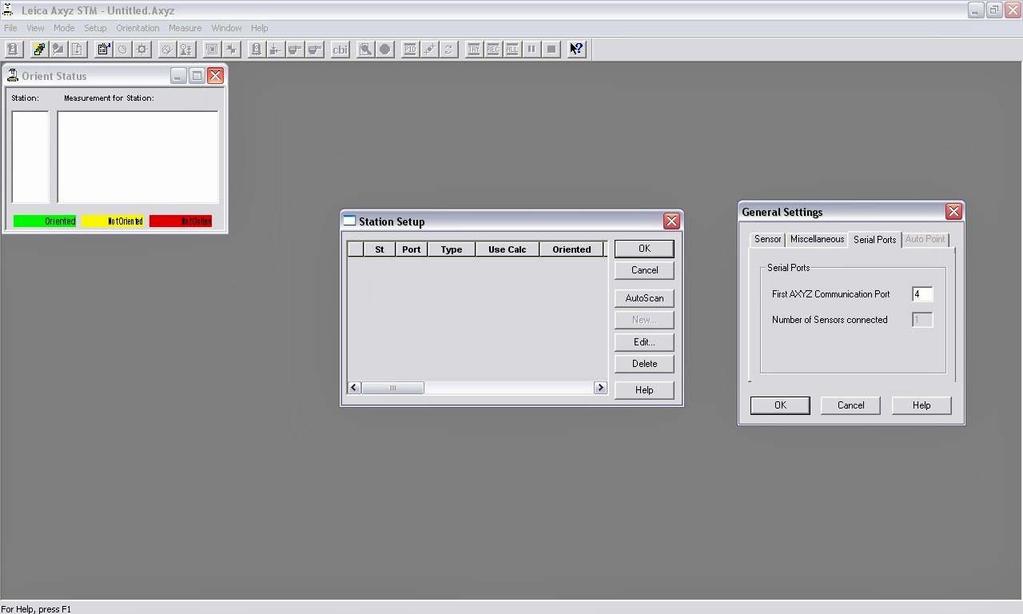1023x614 pixels.
Task: Open the Help menu in the menu bar
Action: click(x=260, y=28)
